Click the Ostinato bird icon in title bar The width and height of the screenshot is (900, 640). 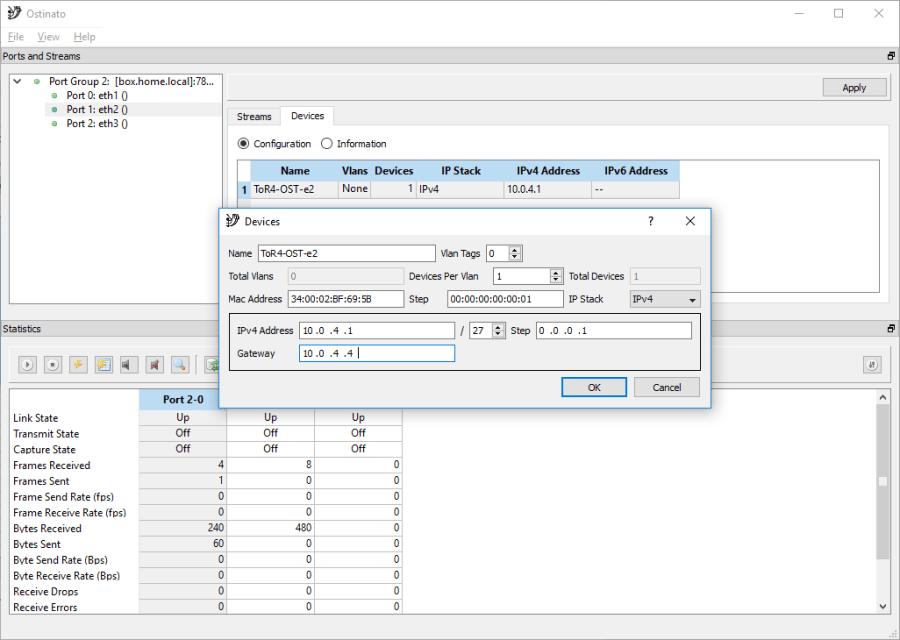tap(14, 13)
